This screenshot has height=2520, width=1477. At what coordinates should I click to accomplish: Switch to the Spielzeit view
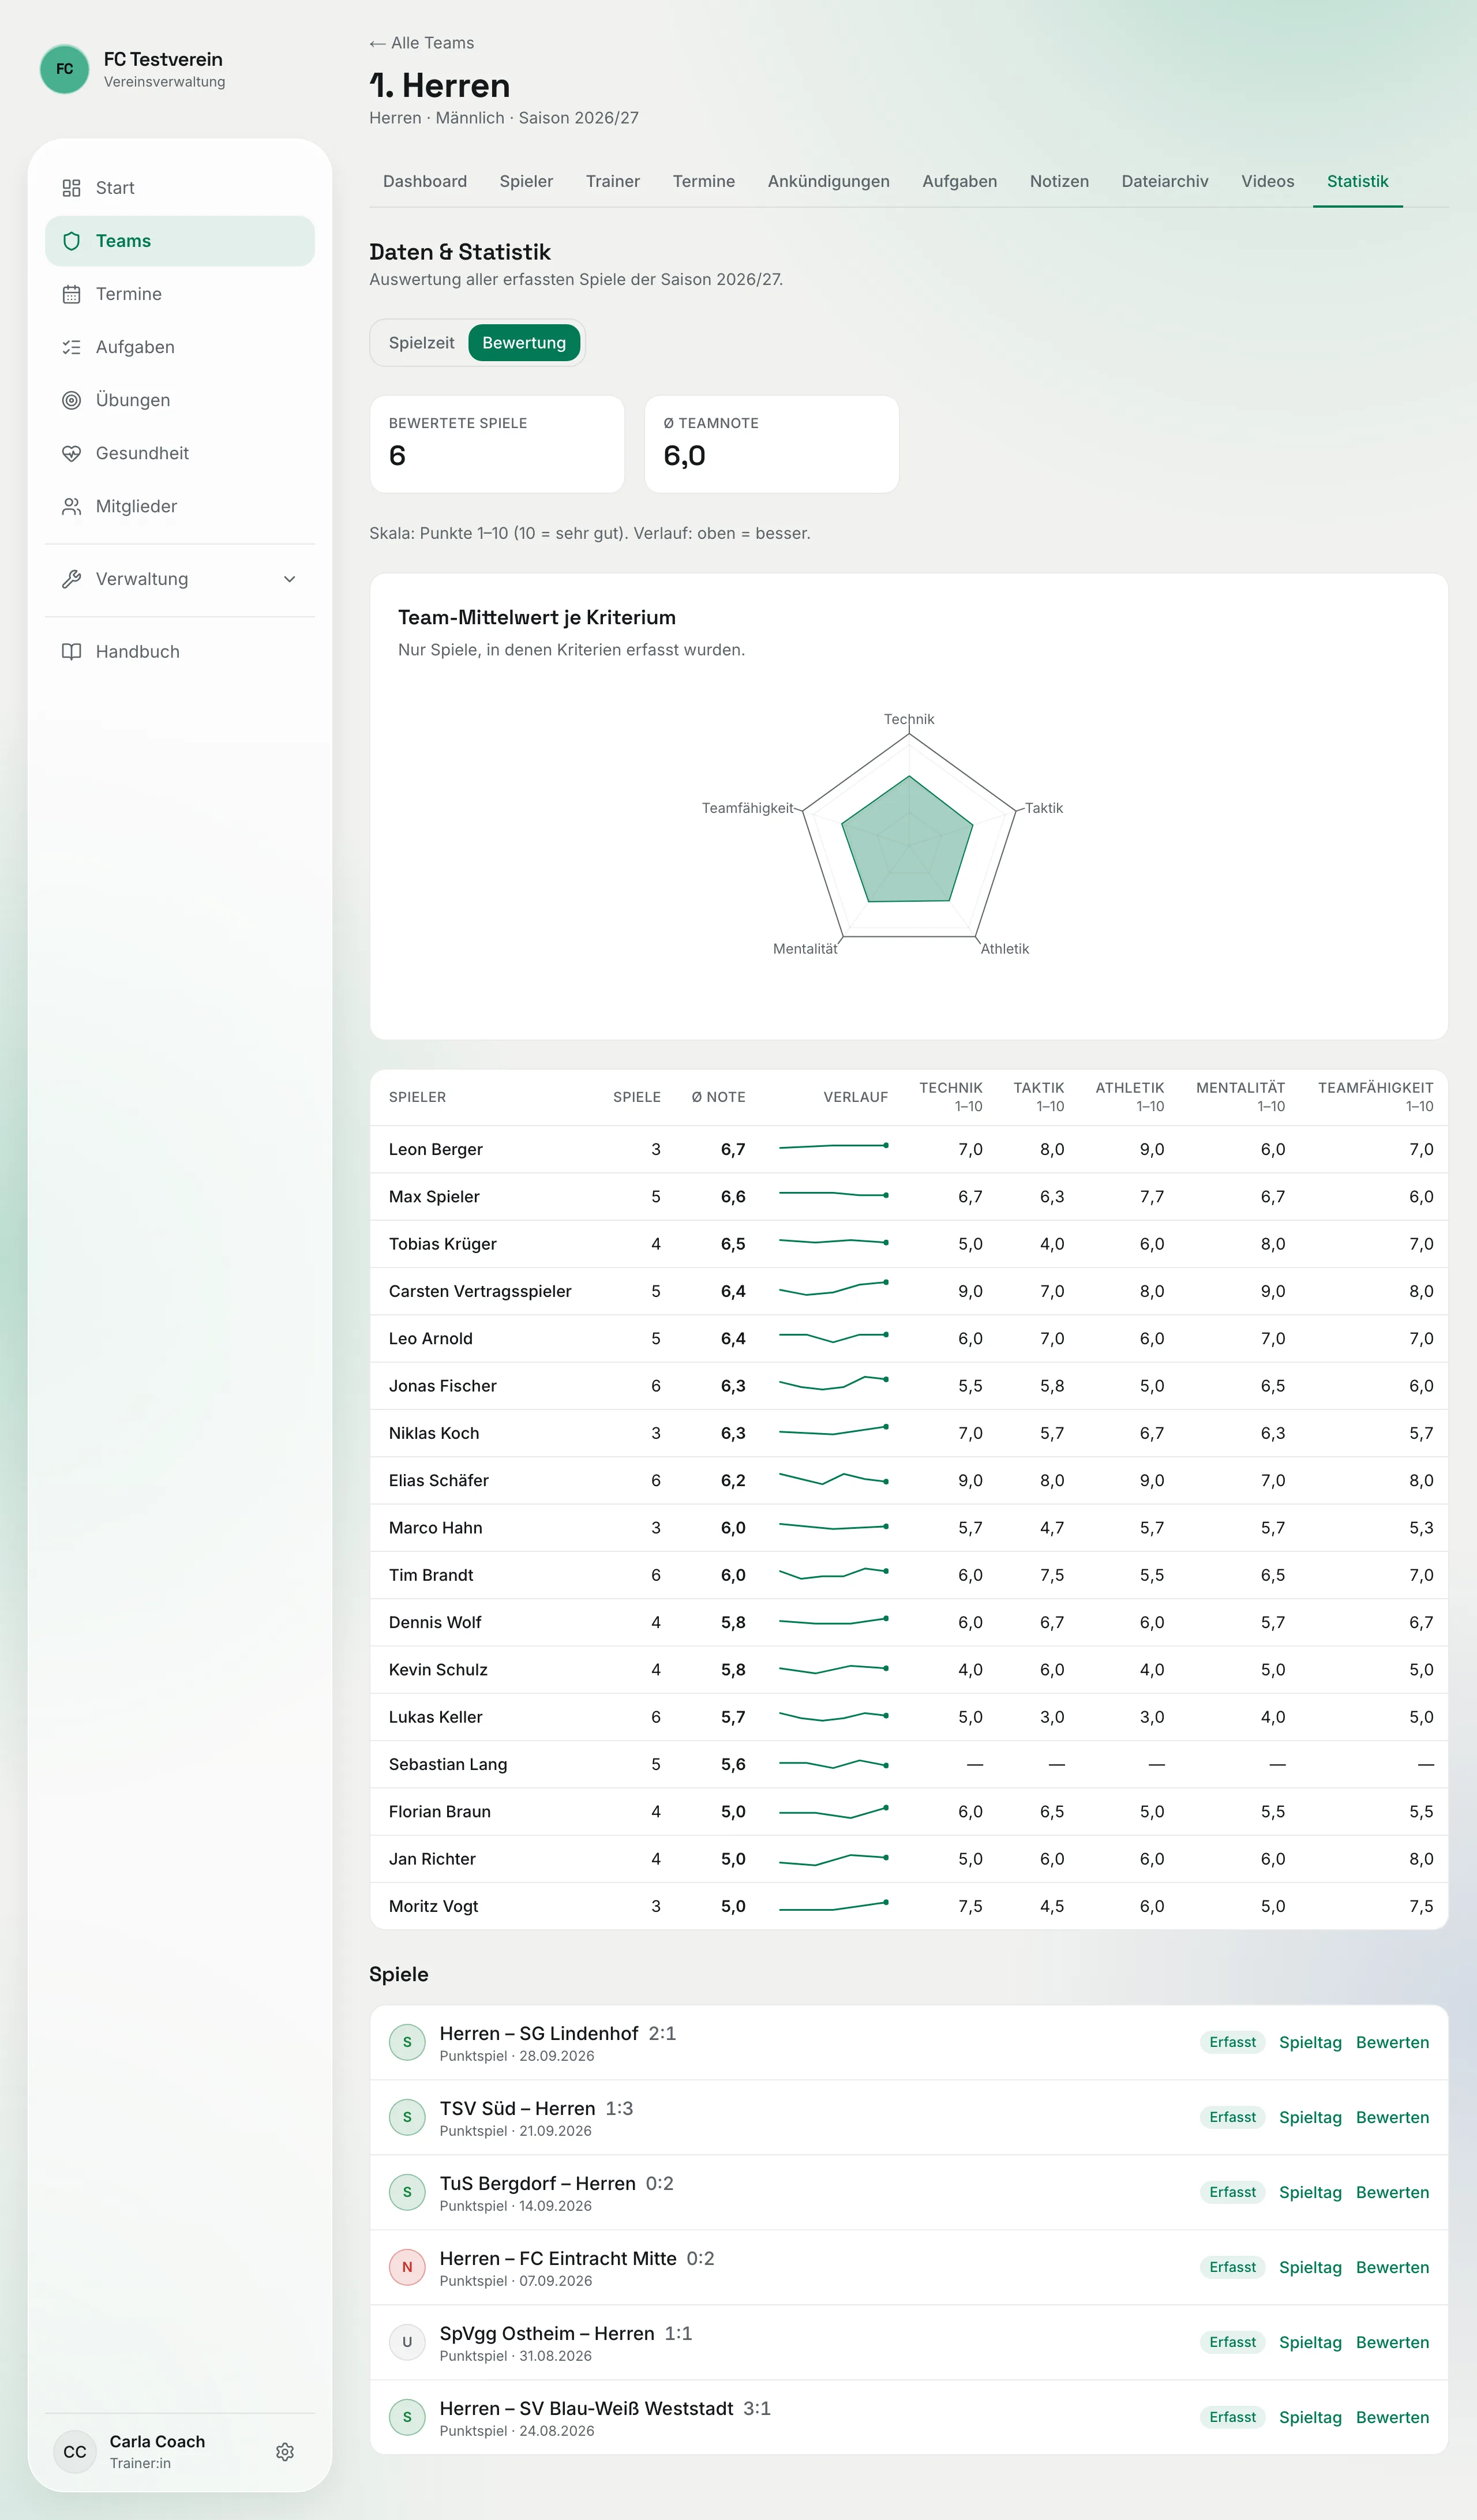421,343
